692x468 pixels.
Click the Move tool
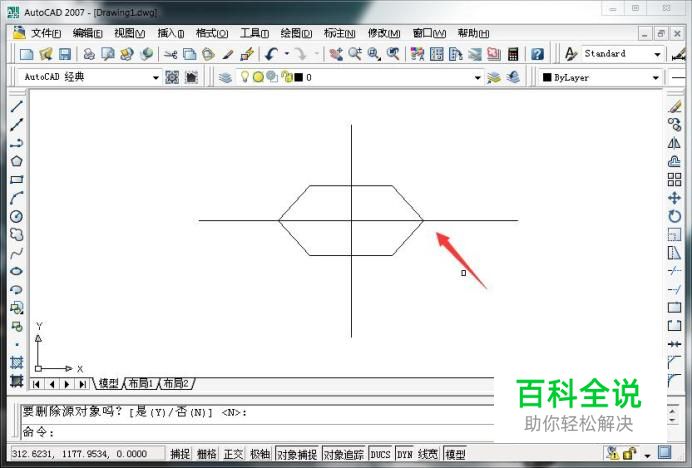(674, 198)
